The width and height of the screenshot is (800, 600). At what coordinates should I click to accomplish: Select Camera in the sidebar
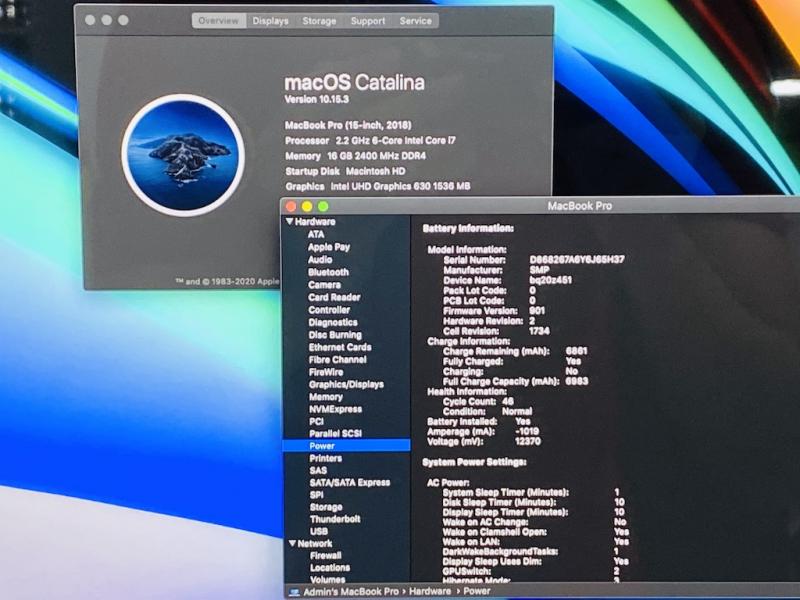(x=324, y=285)
